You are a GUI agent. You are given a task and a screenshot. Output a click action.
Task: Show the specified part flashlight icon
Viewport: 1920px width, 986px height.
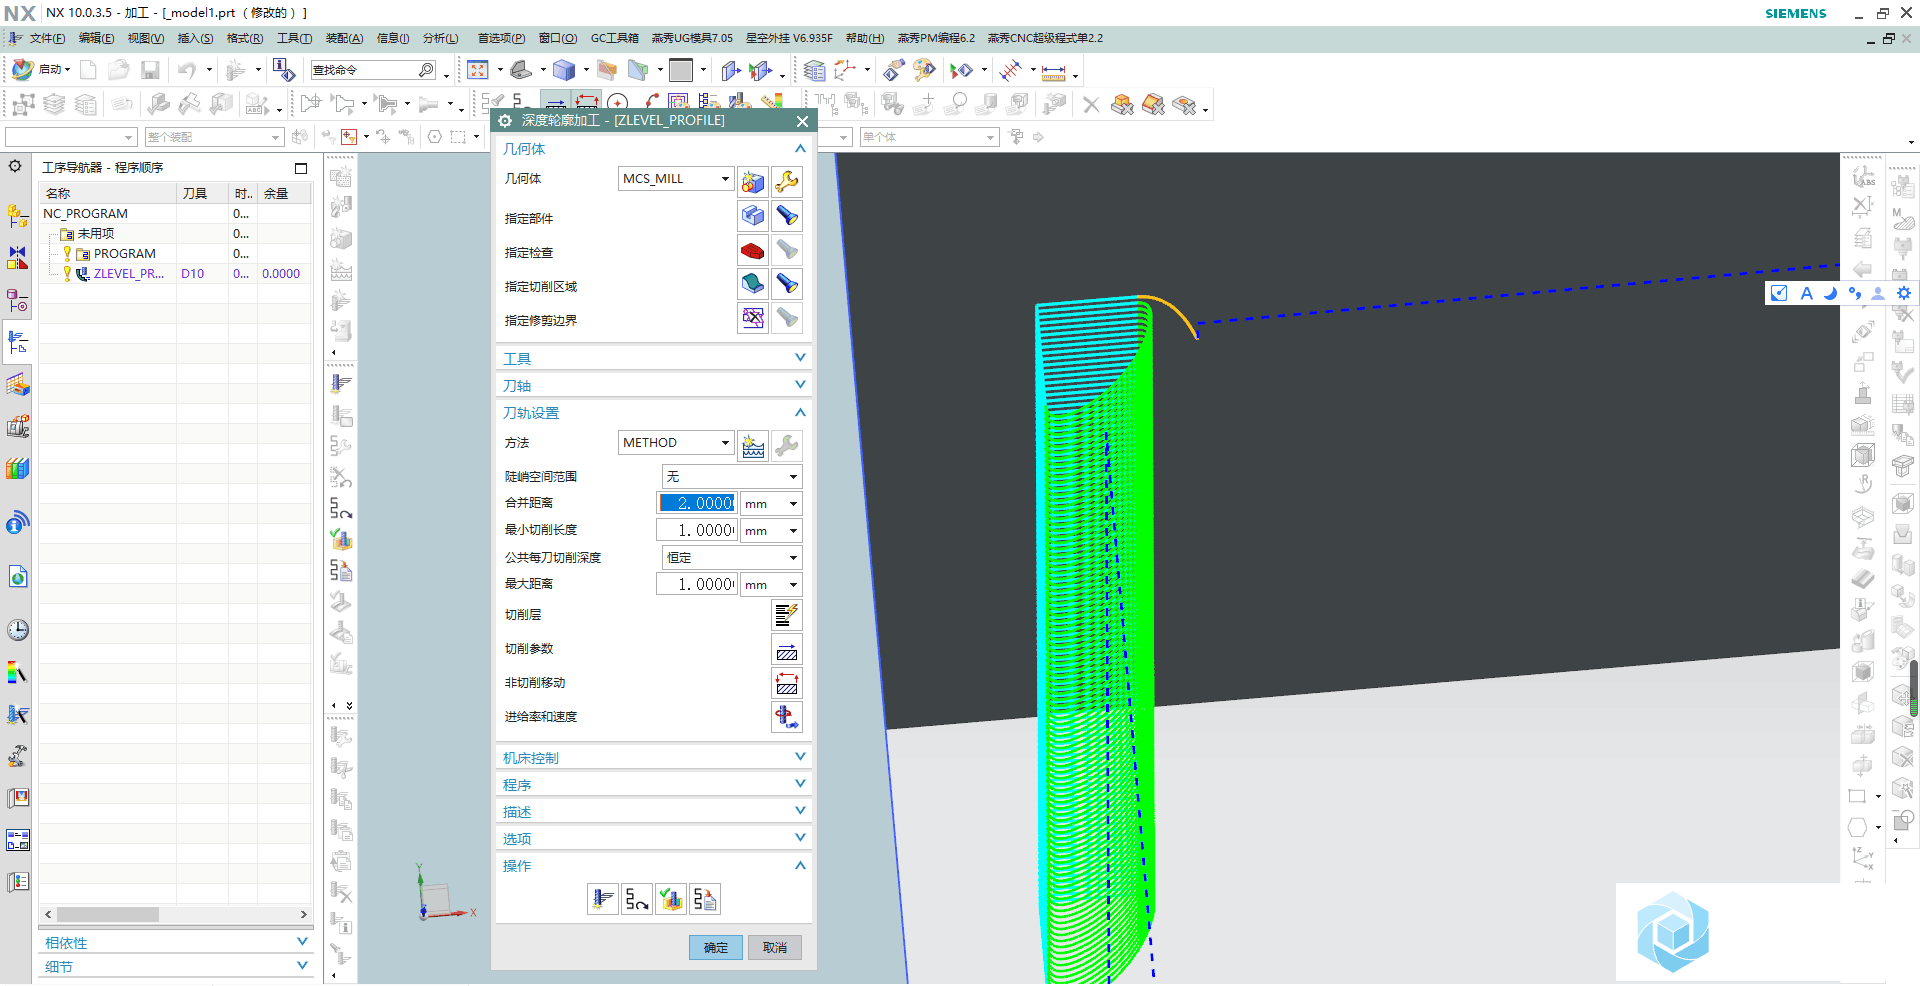787,216
